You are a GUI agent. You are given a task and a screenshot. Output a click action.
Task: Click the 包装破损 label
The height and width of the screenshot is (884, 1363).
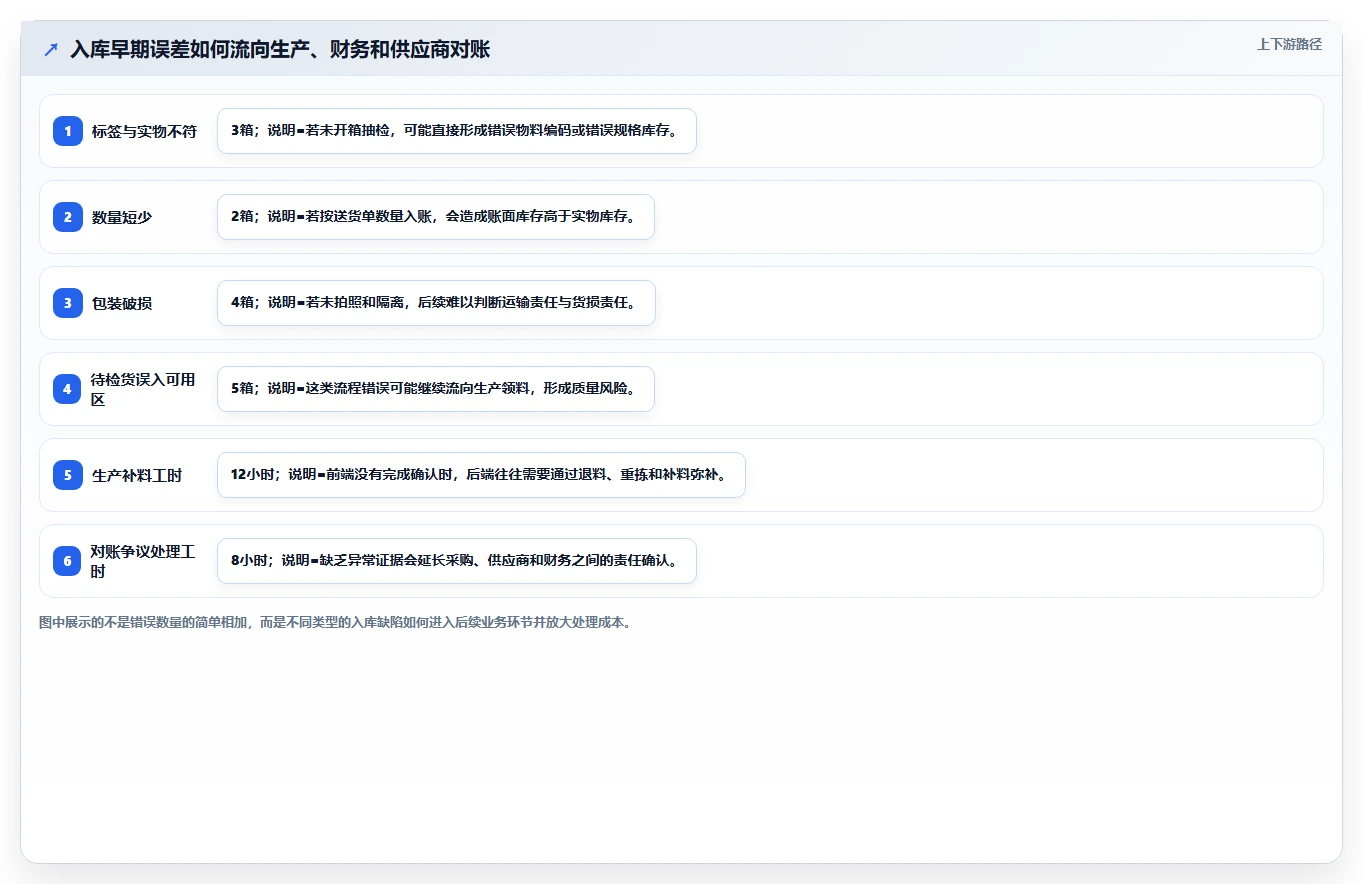(x=122, y=303)
